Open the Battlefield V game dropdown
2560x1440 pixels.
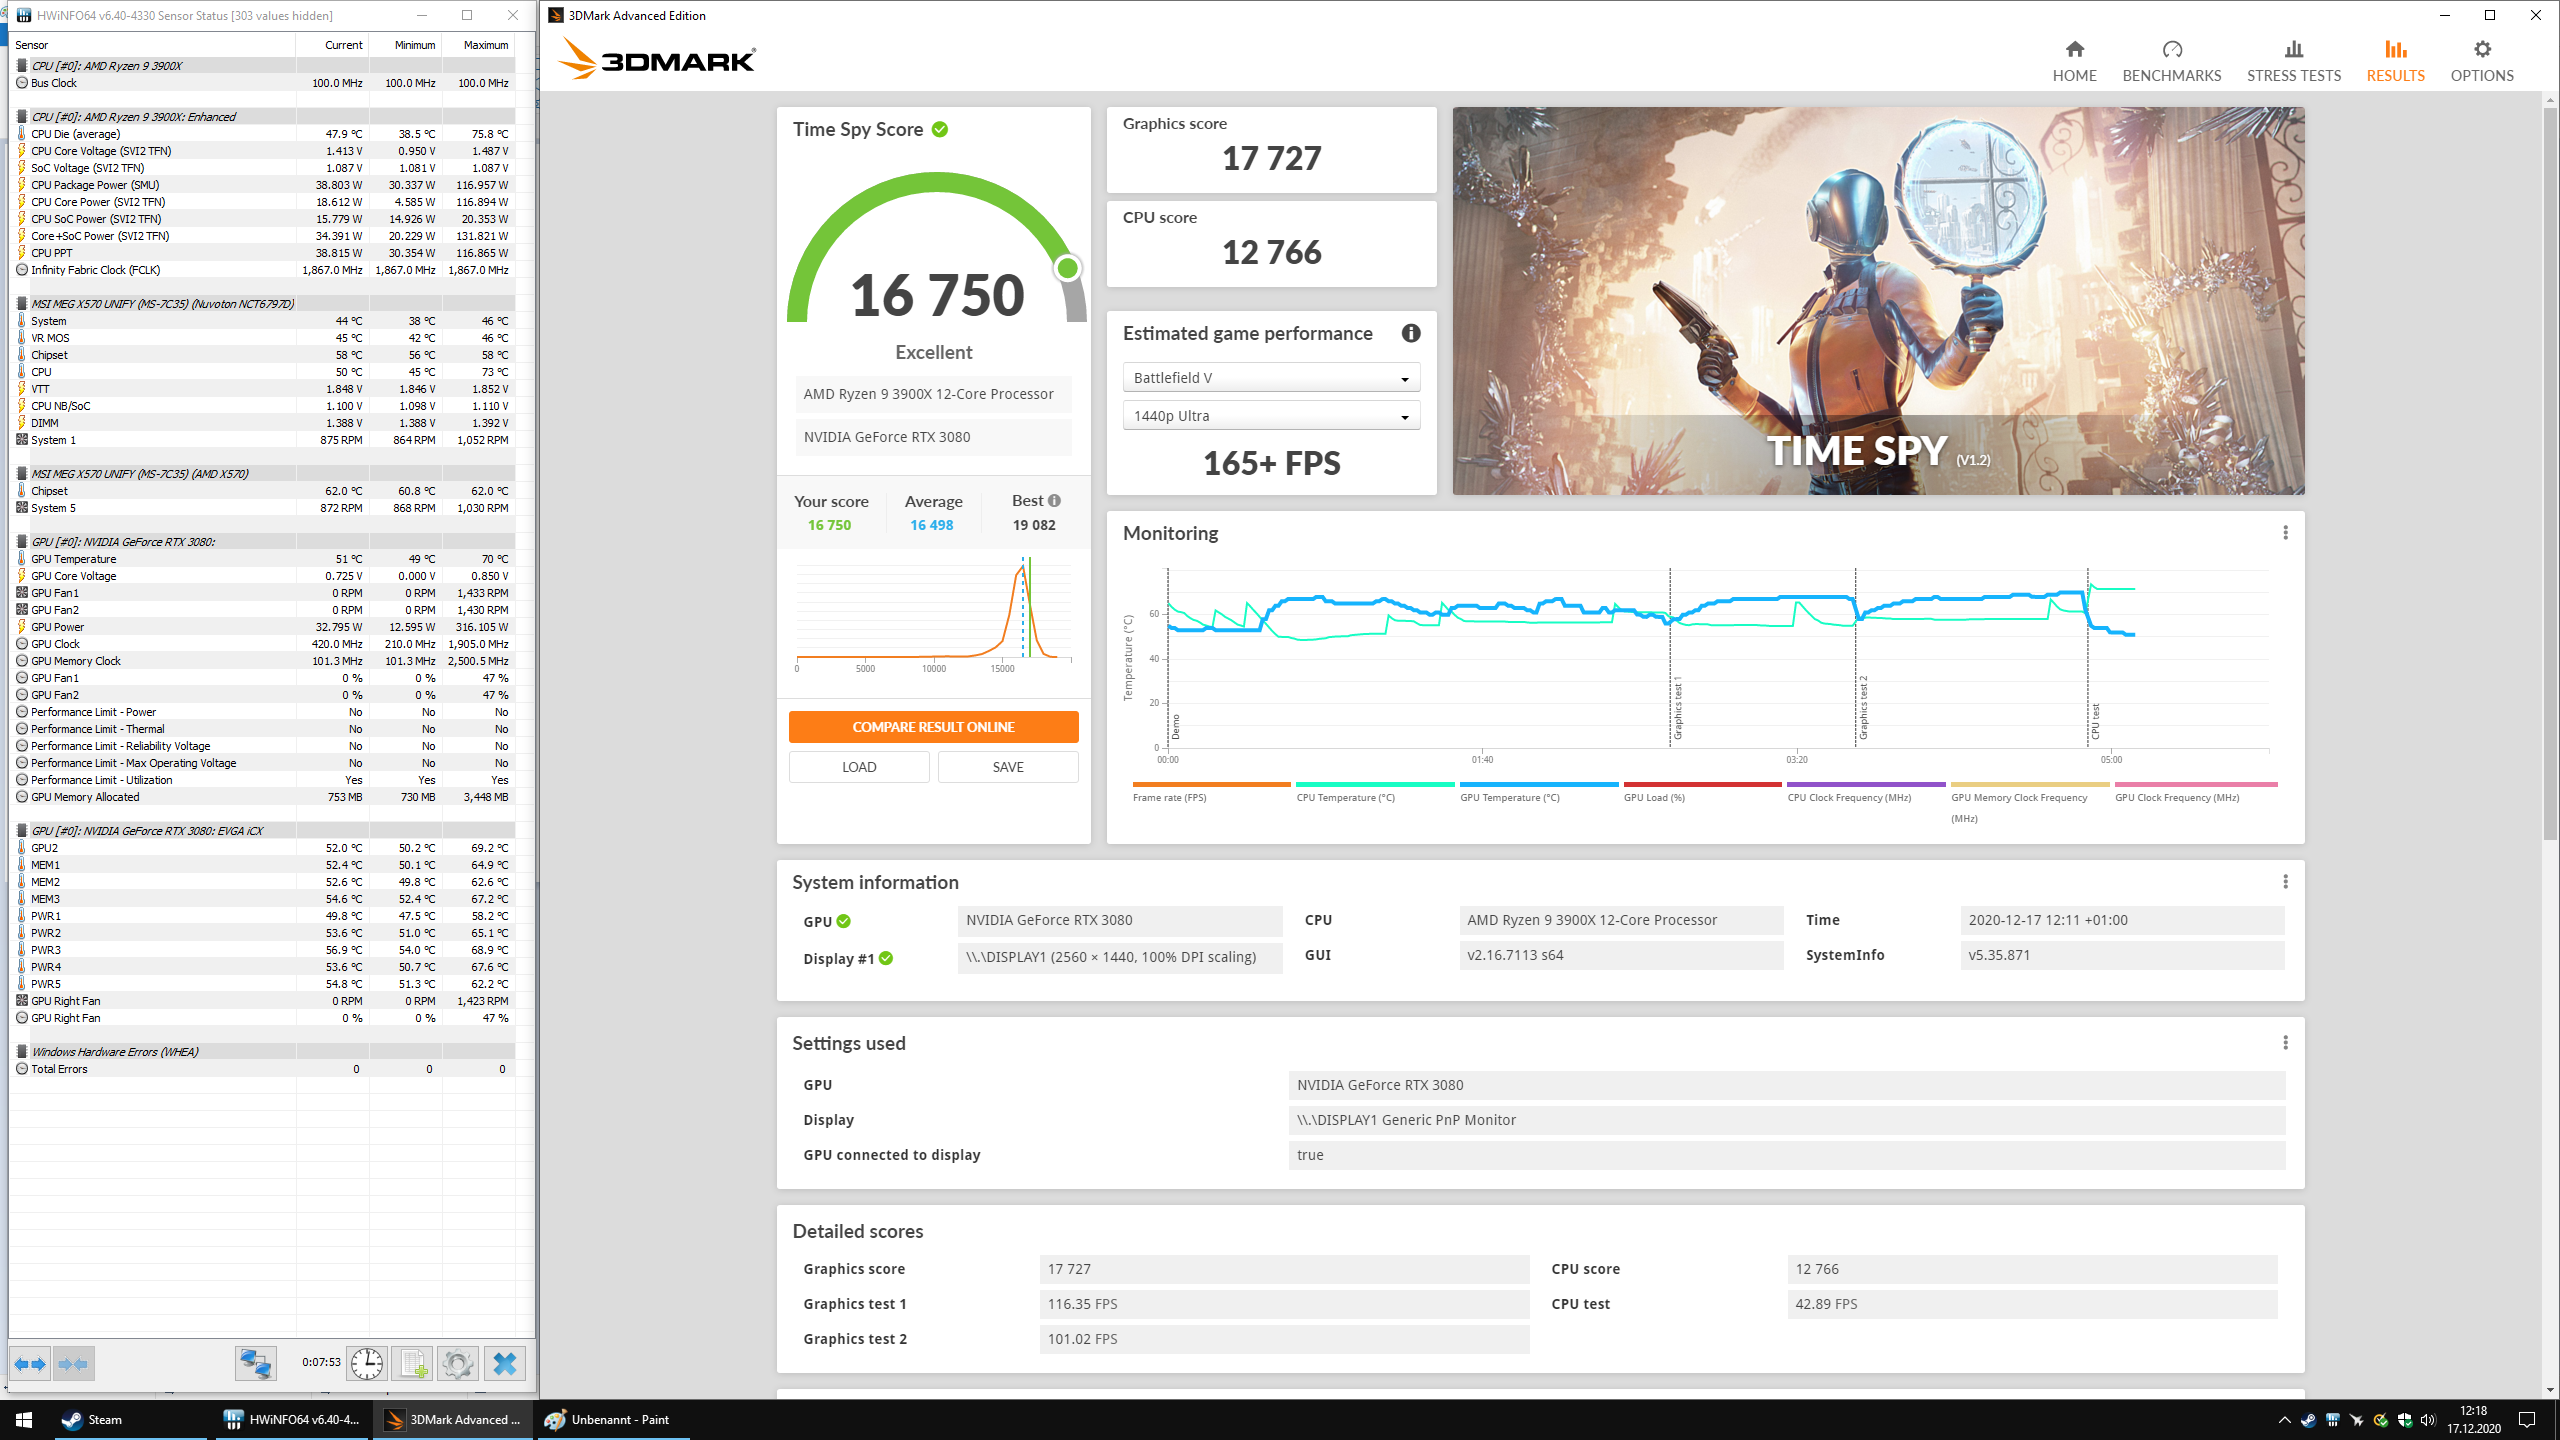pyautogui.click(x=1271, y=378)
